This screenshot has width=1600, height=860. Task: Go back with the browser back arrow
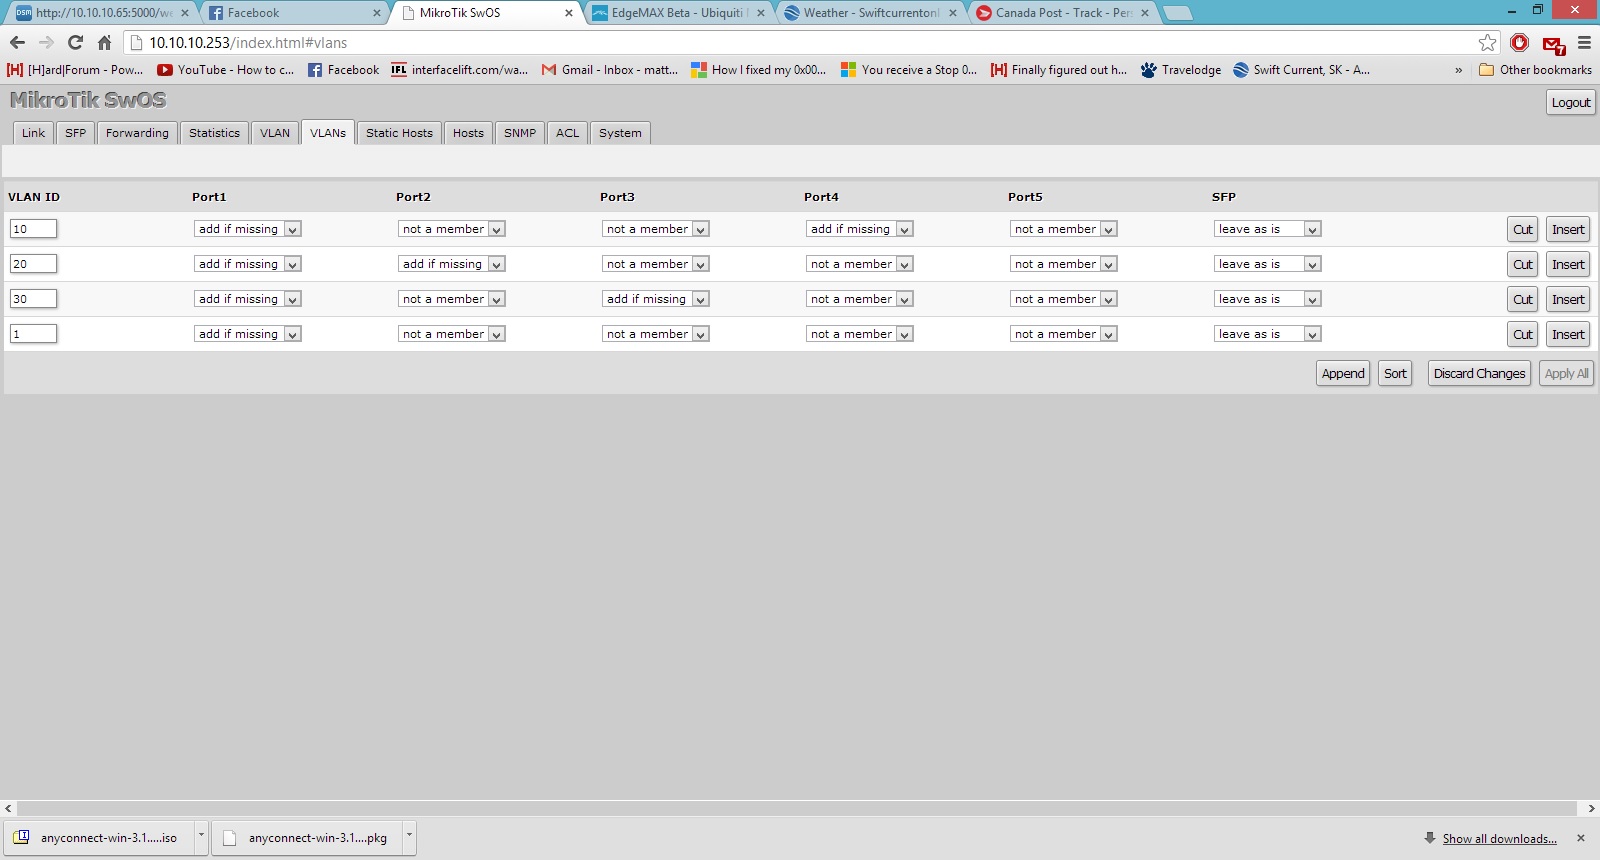point(17,43)
